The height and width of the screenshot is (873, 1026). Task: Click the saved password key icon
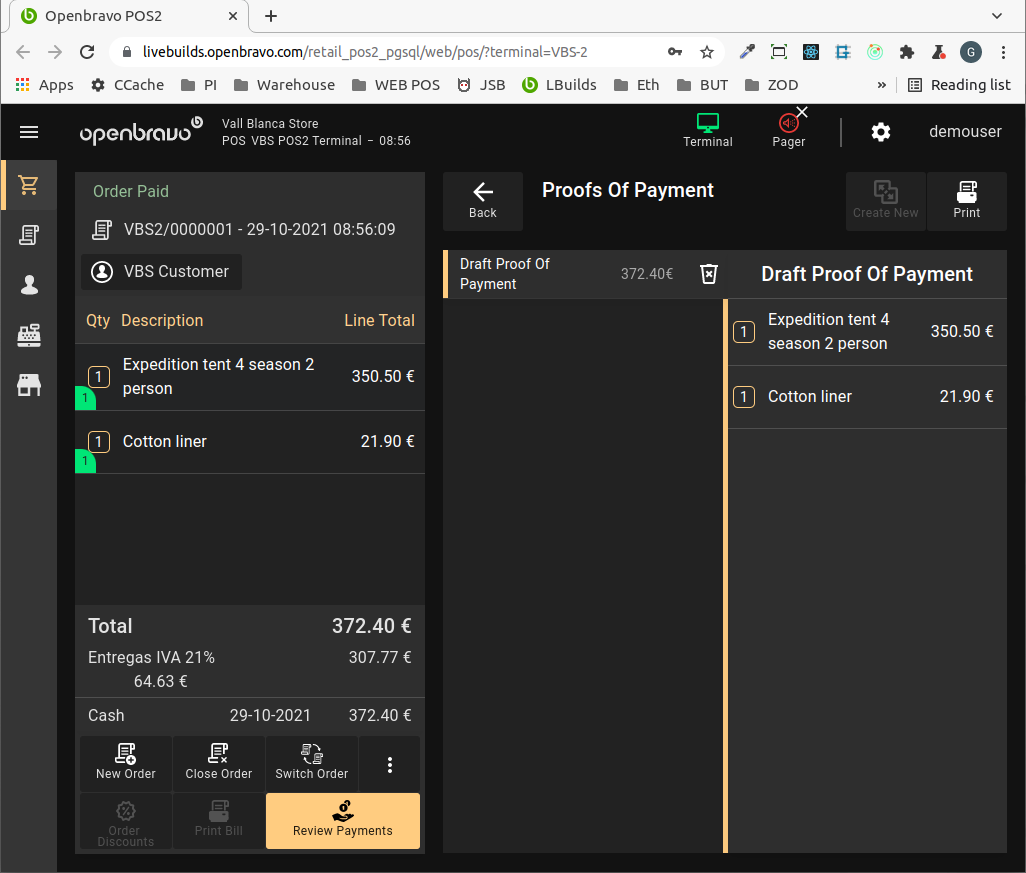[675, 52]
